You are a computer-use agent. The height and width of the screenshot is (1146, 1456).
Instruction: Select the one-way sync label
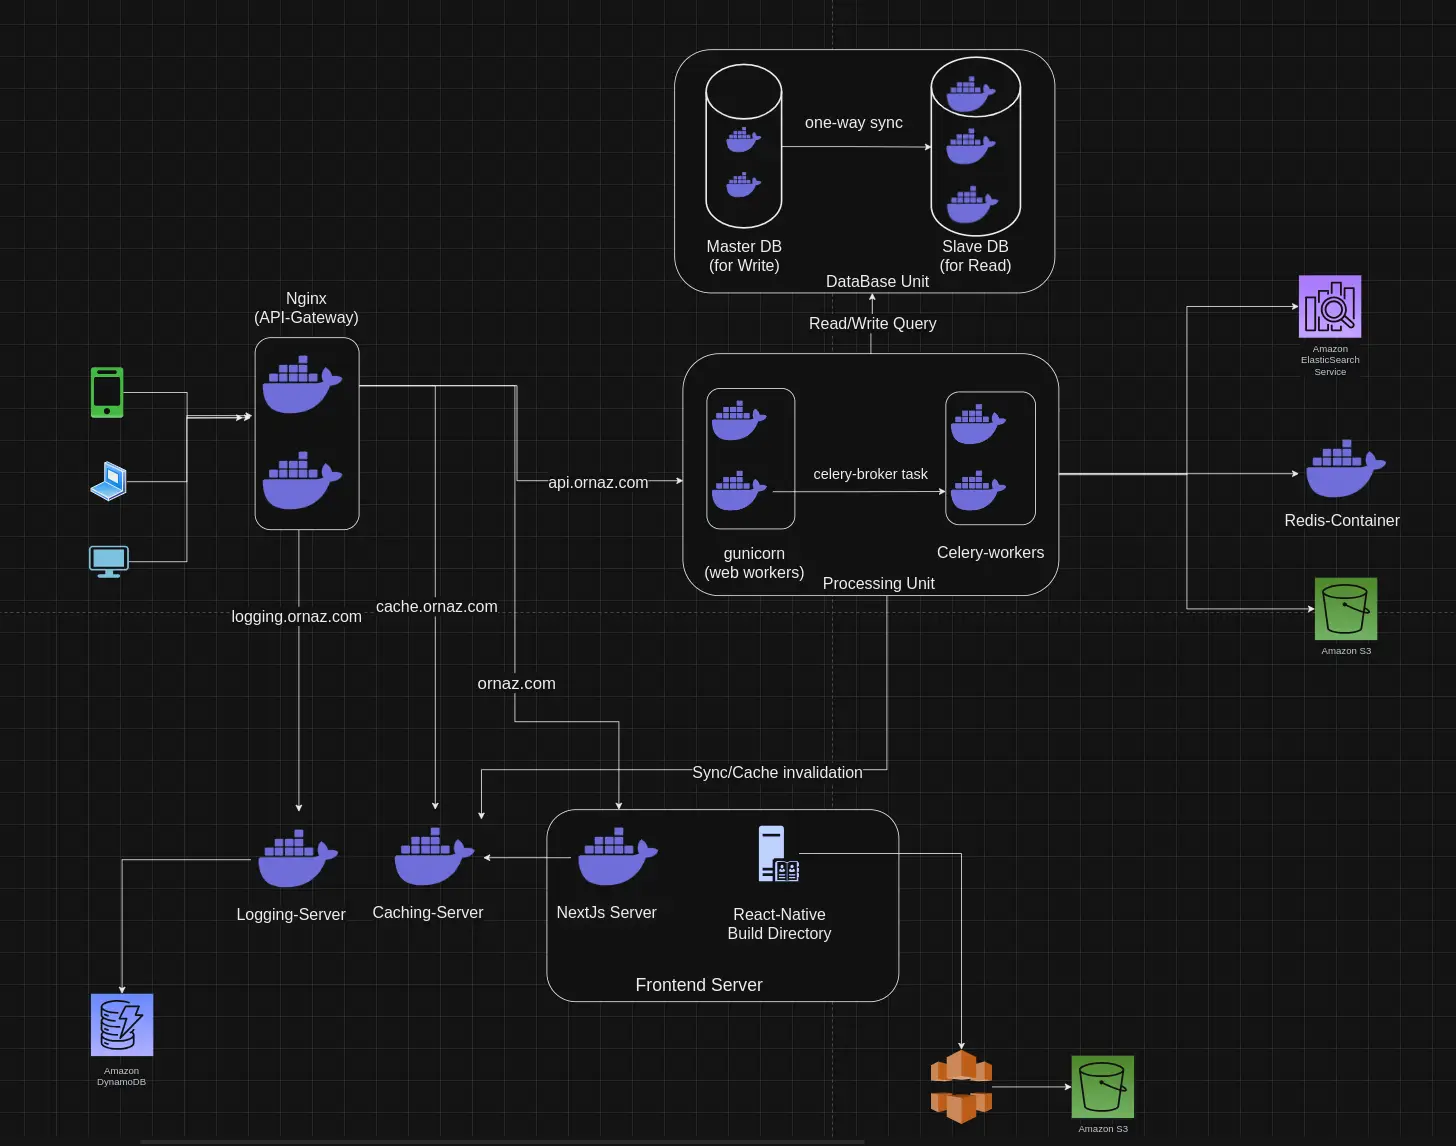tap(854, 122)
